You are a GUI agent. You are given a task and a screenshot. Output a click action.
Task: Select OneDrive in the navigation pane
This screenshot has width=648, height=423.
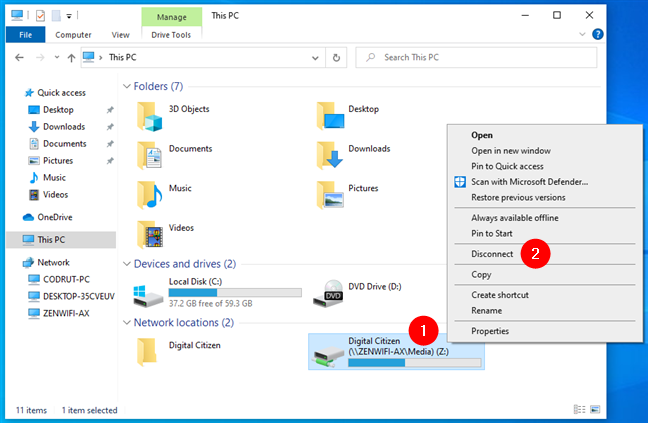click(55, 217)
